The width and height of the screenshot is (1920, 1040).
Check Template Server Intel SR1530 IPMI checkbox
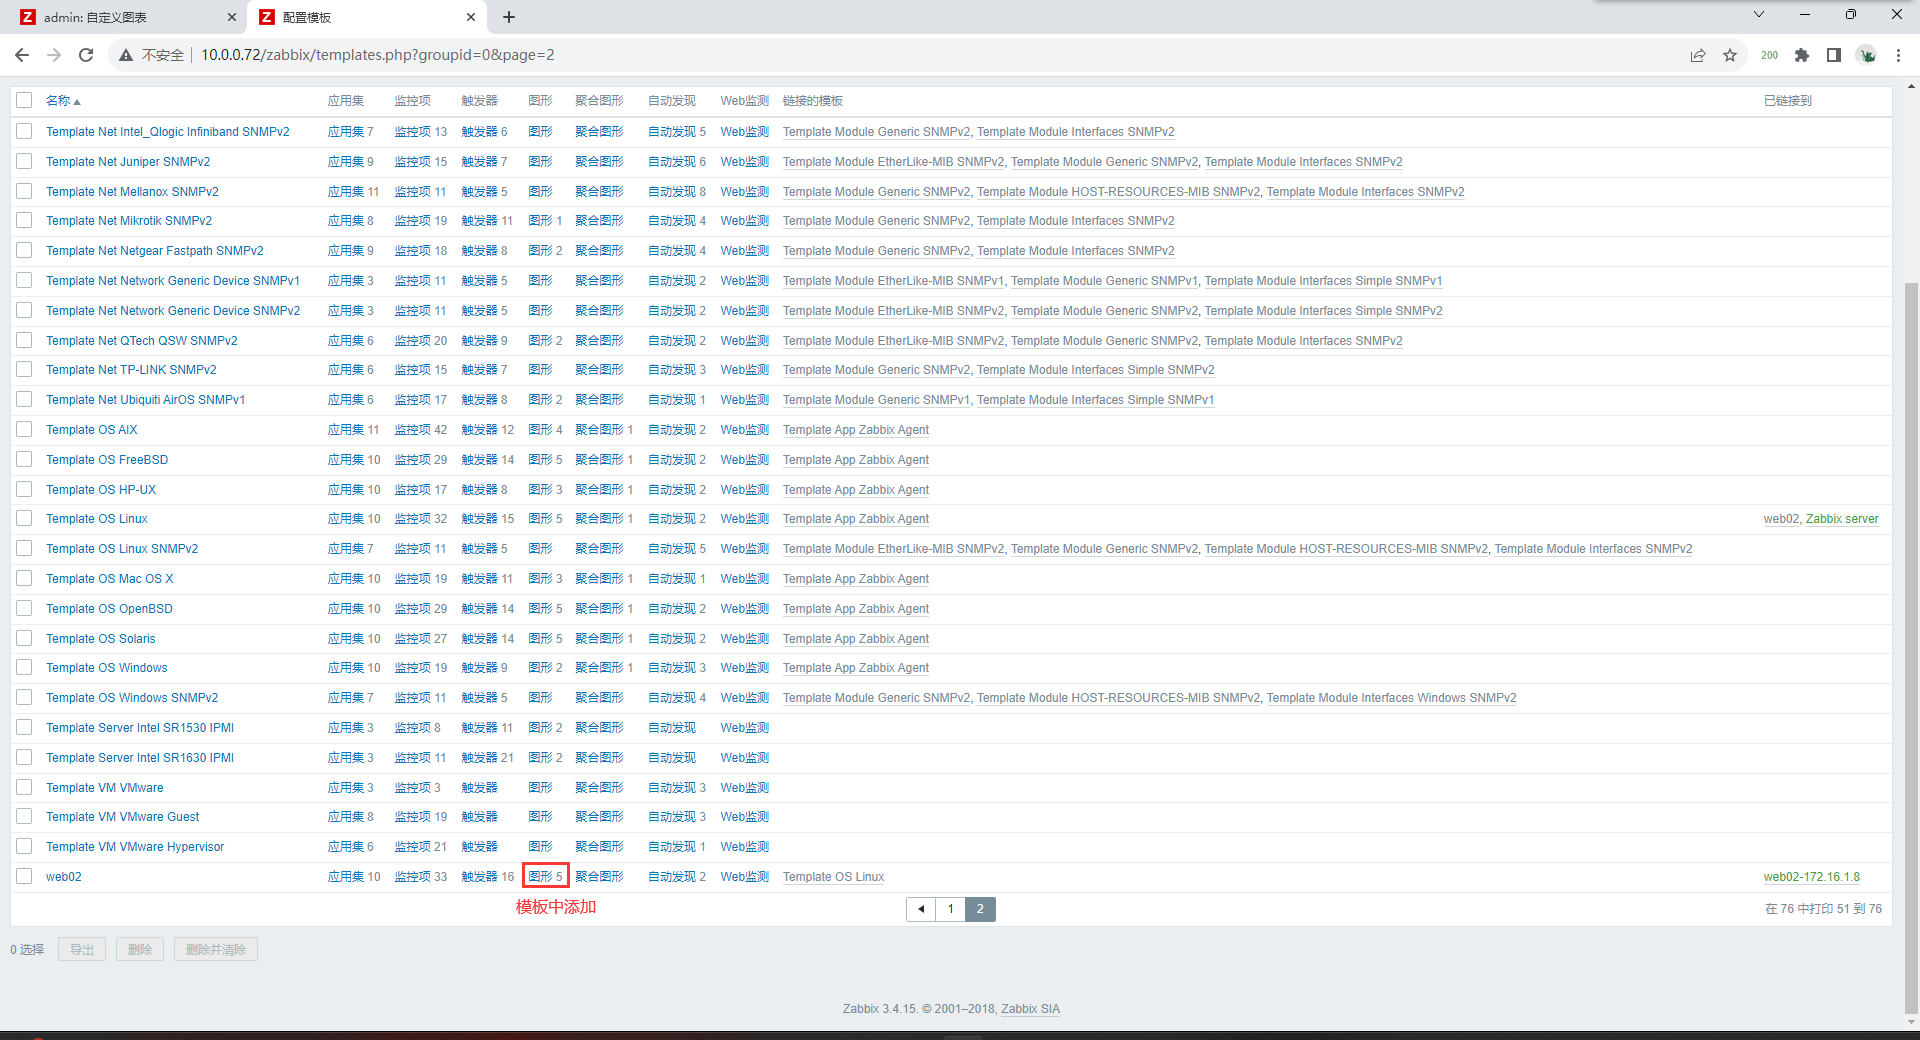(x=24, y=727)
